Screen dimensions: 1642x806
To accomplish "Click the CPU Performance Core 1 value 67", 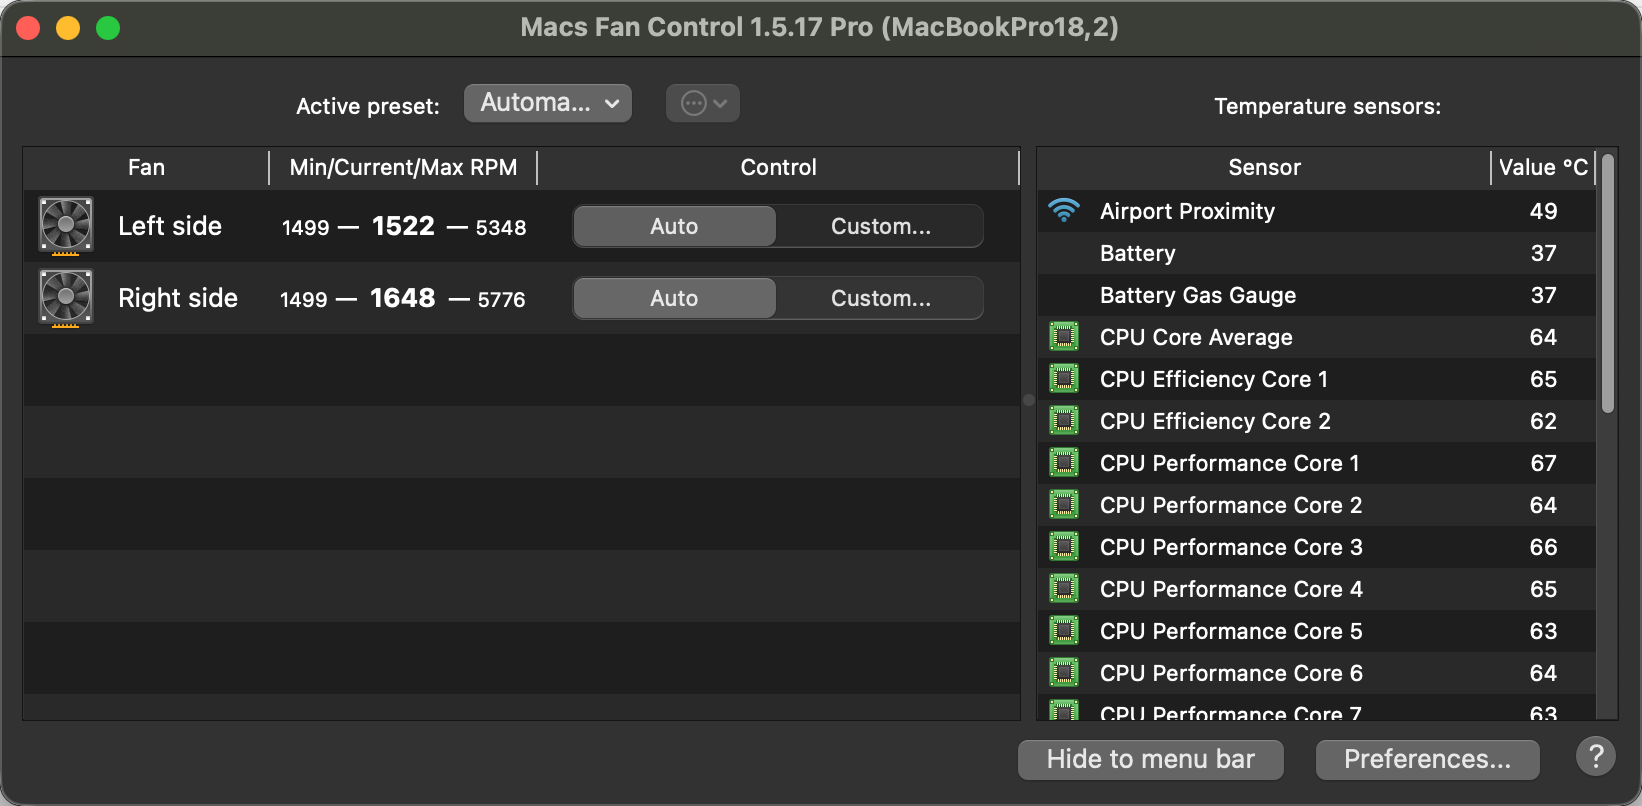I will (x=1543, y=463).
